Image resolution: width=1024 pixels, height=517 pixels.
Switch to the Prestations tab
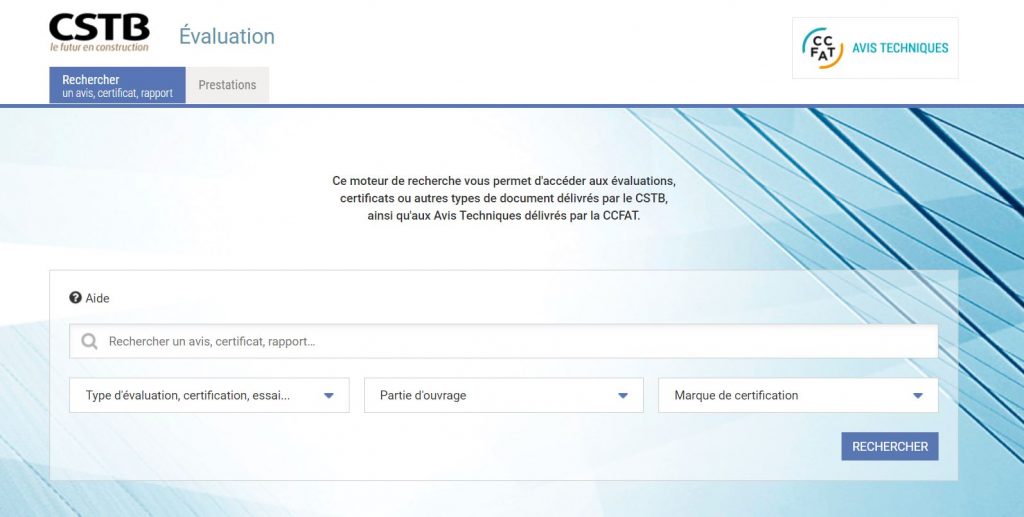click(x=227, y=85)
